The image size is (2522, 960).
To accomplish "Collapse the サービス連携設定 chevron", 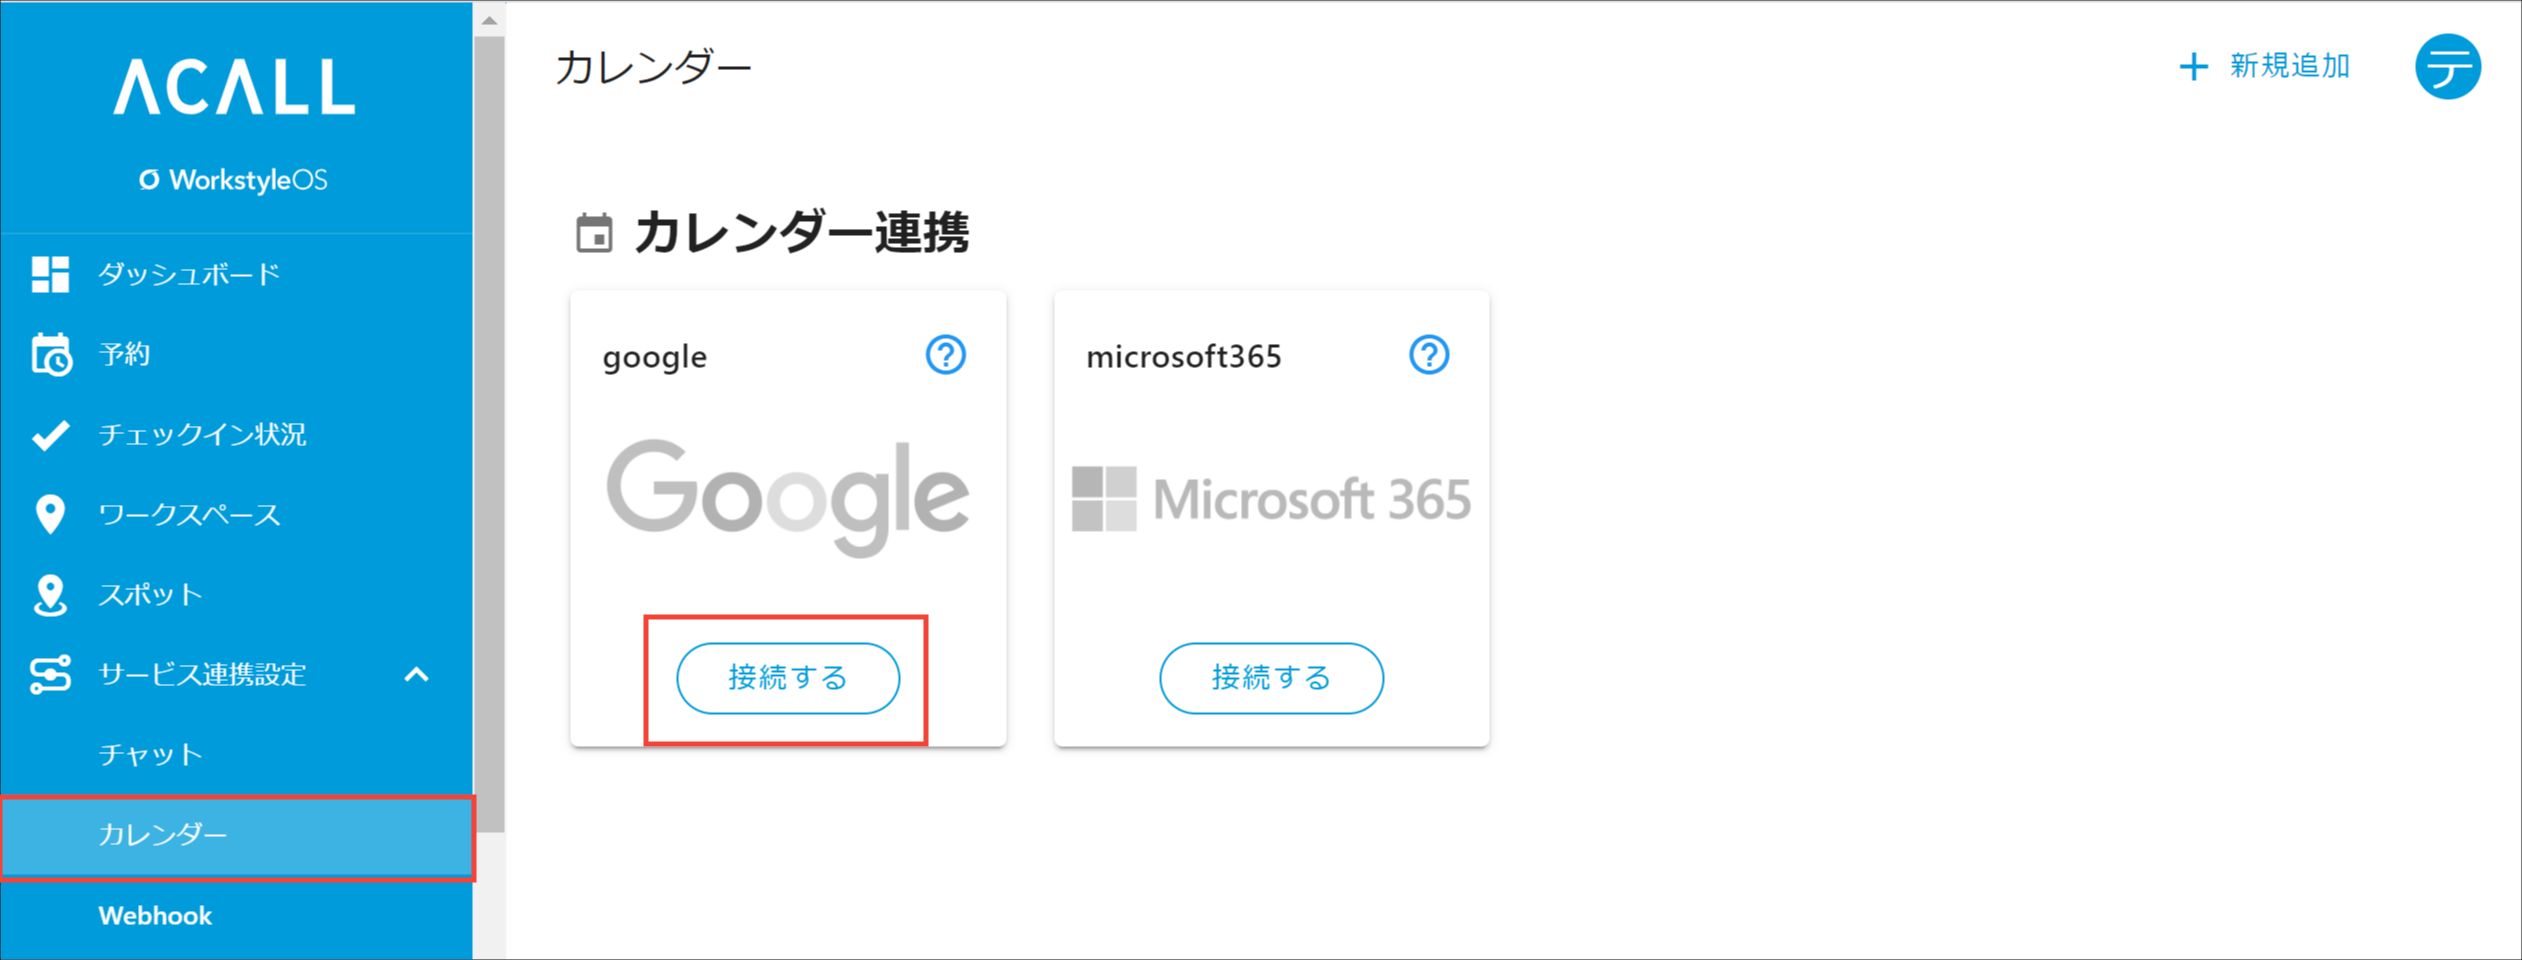I will [x=416, y=675].
